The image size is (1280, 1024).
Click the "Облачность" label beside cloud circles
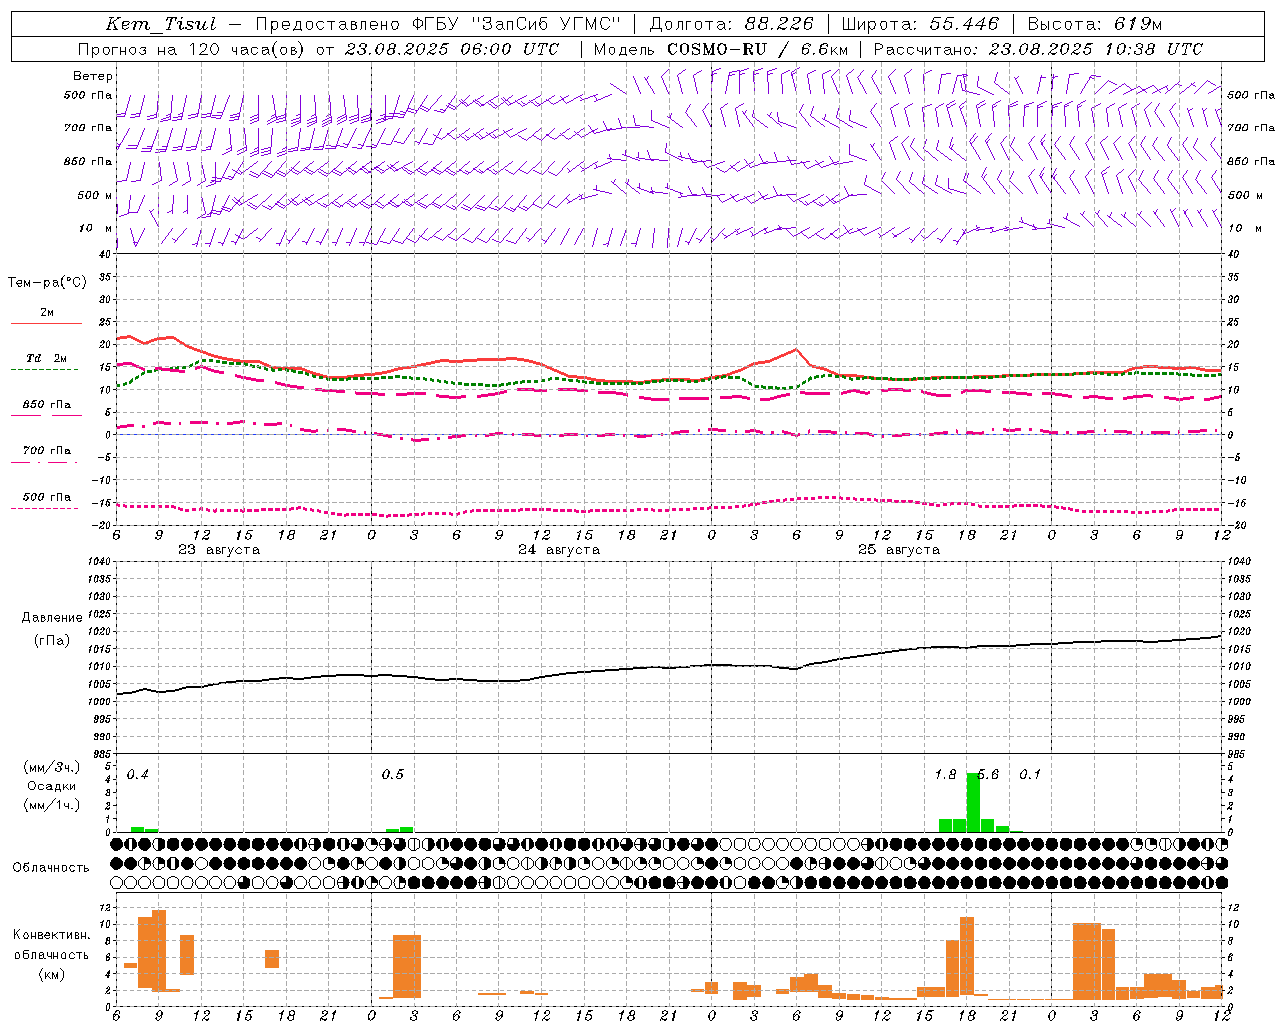51,868
